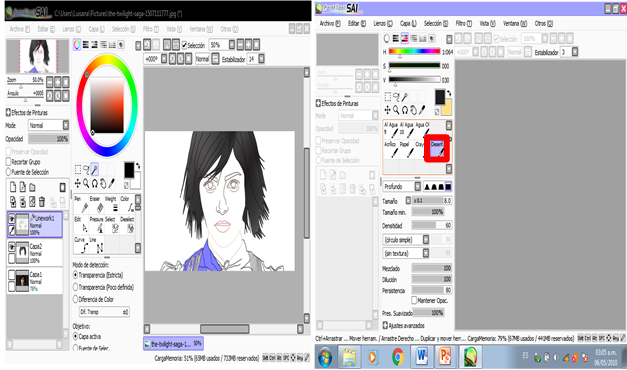Toggle the HSV slider panel icon in right window
Image resolution: width=627 pixels, height=370 pixels.
pos(405,38)
